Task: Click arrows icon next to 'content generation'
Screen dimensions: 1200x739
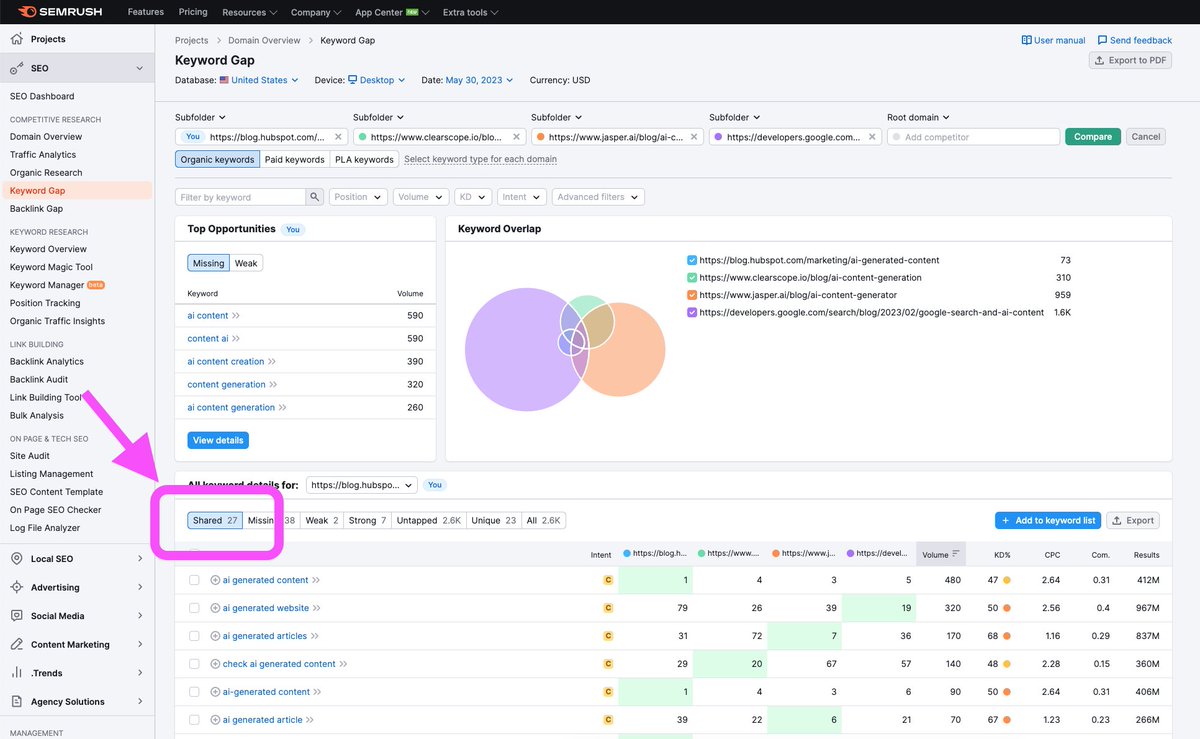Action: (x=274, y=385)
